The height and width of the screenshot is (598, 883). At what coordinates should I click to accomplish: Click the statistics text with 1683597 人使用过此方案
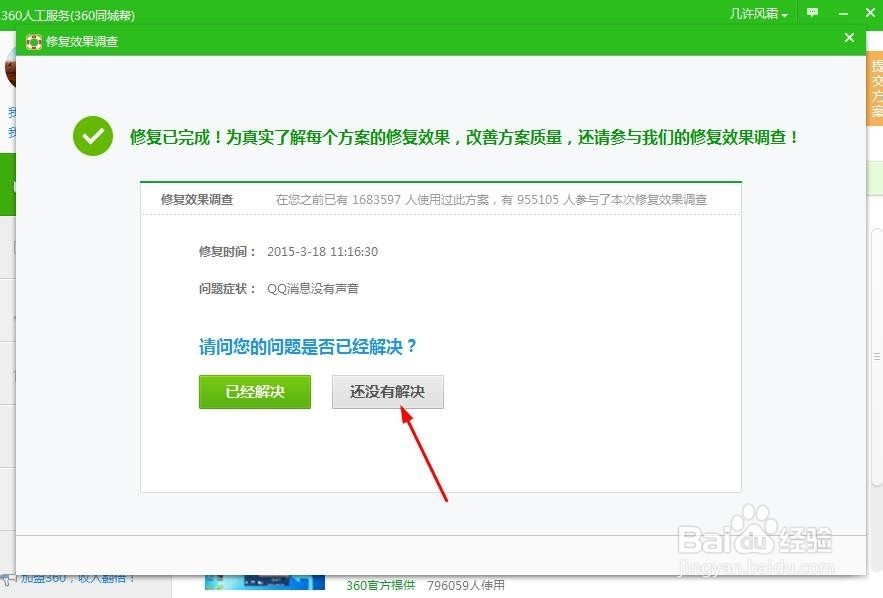tap(491, 199)
